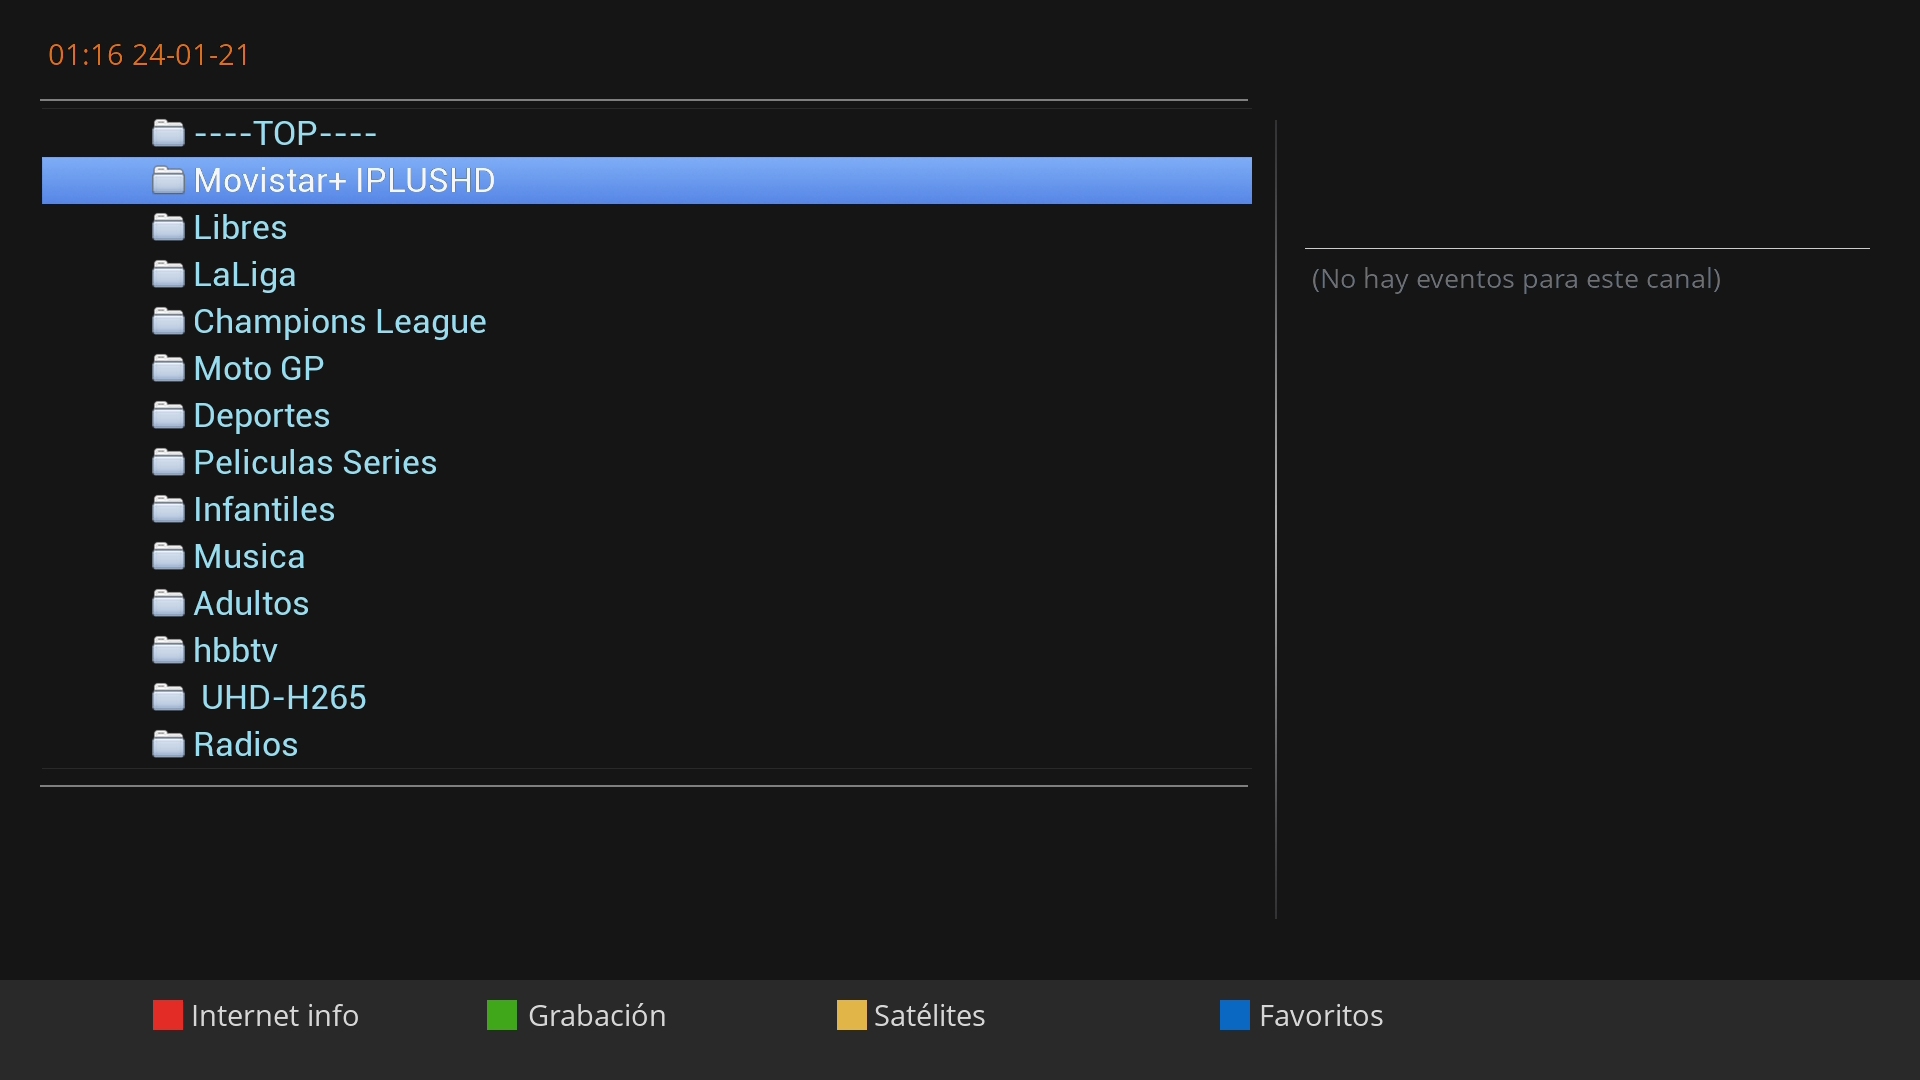Screen dimensions: 1920x1080
Task: Click the Deportes folder icon
Action: (168, 415)
